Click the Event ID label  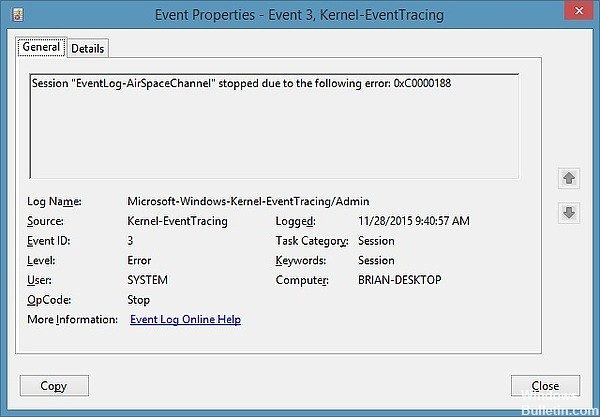pyautogui.click(x=49, y=241)
